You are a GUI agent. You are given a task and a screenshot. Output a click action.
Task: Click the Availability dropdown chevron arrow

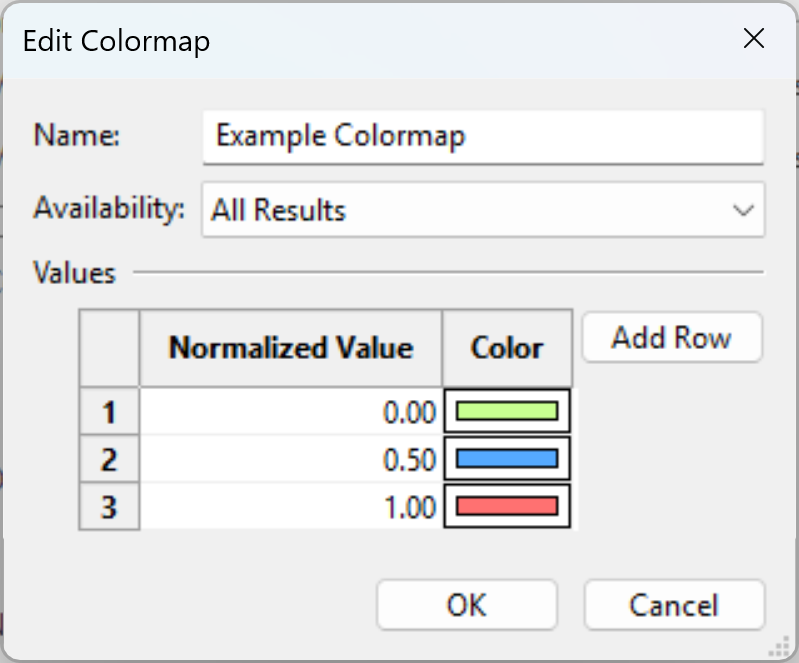pos(743,210)
